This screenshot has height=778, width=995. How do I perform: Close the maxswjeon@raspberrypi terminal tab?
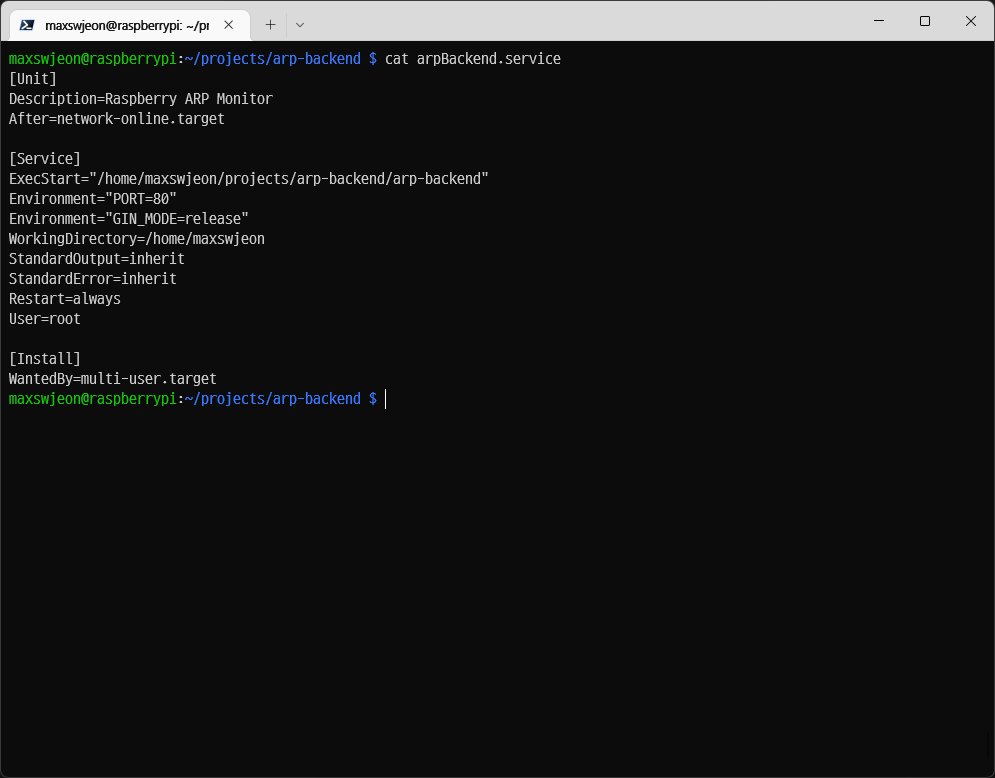(x=229, y=25)
